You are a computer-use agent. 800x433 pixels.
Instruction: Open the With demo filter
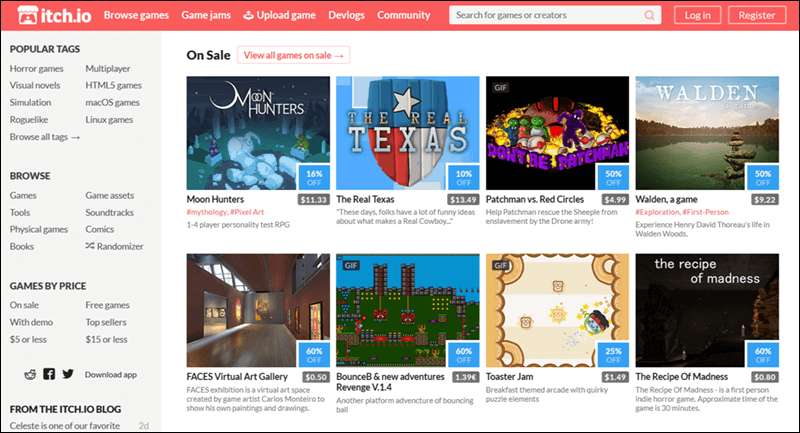coord(31,322)
